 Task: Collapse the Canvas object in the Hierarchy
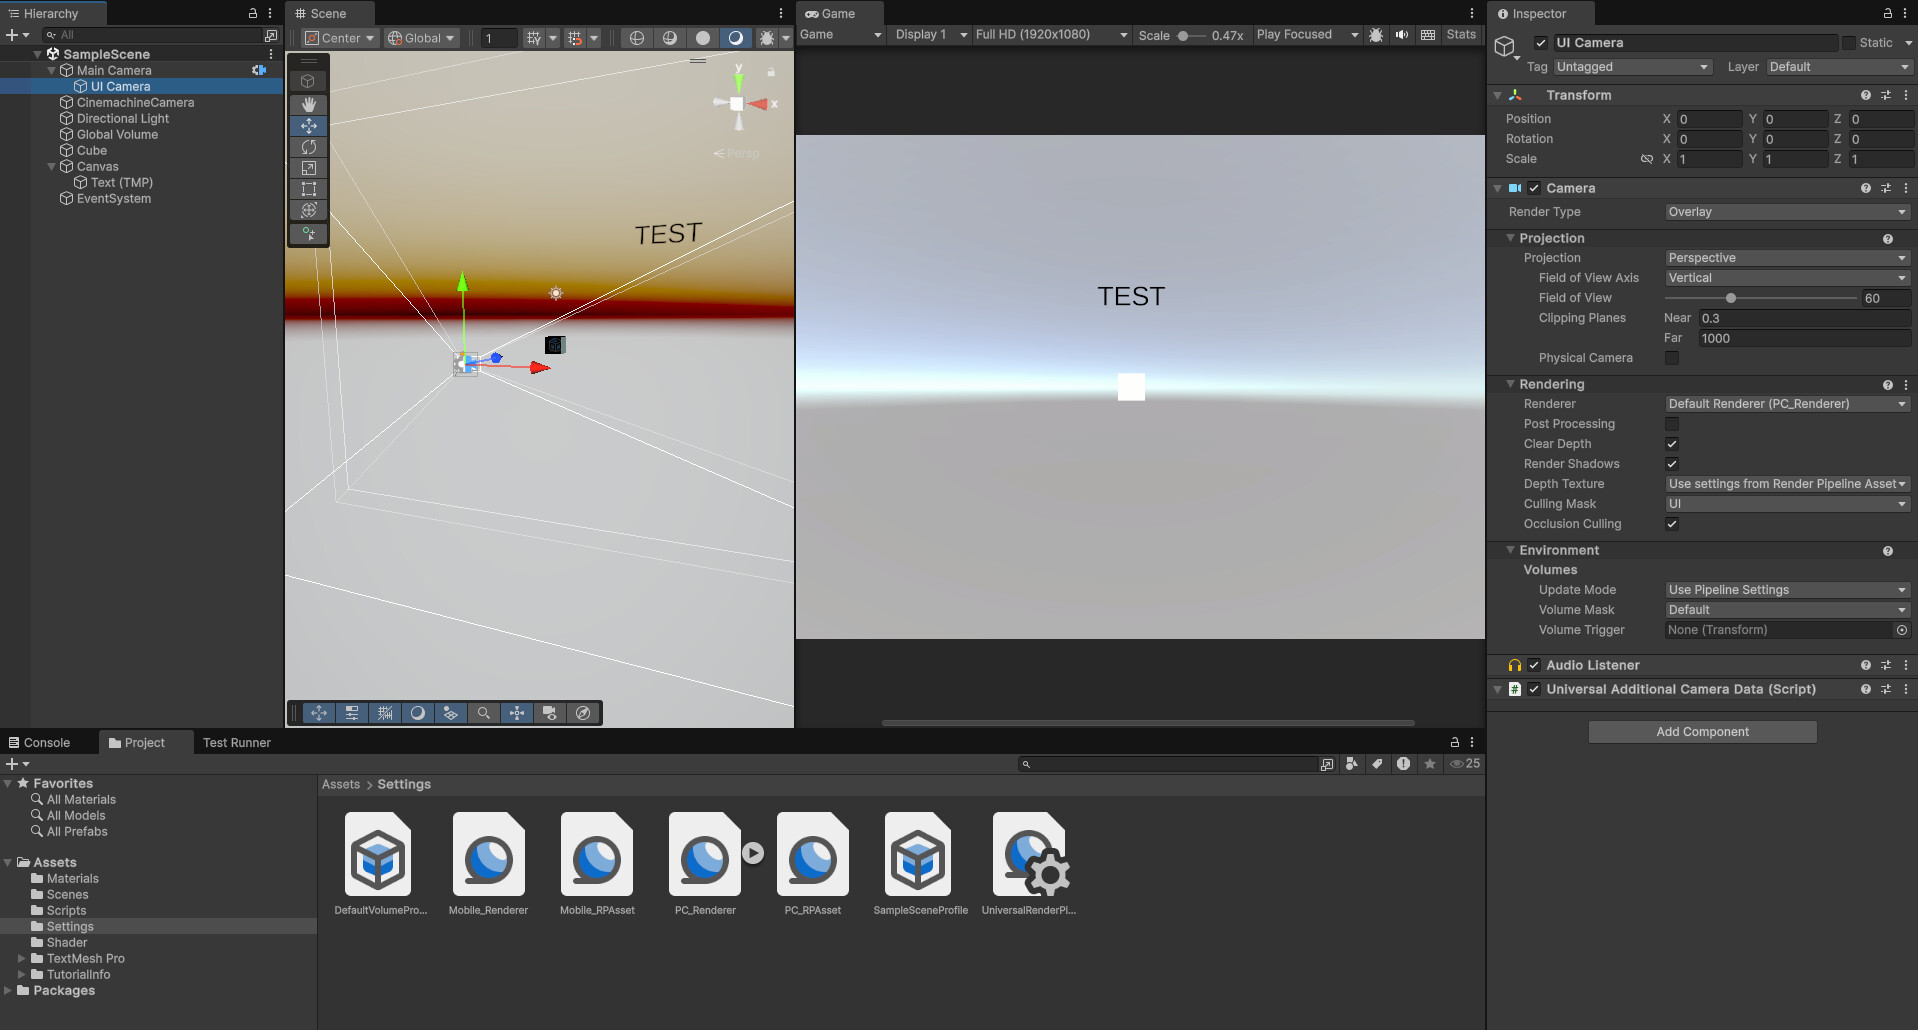51,166
